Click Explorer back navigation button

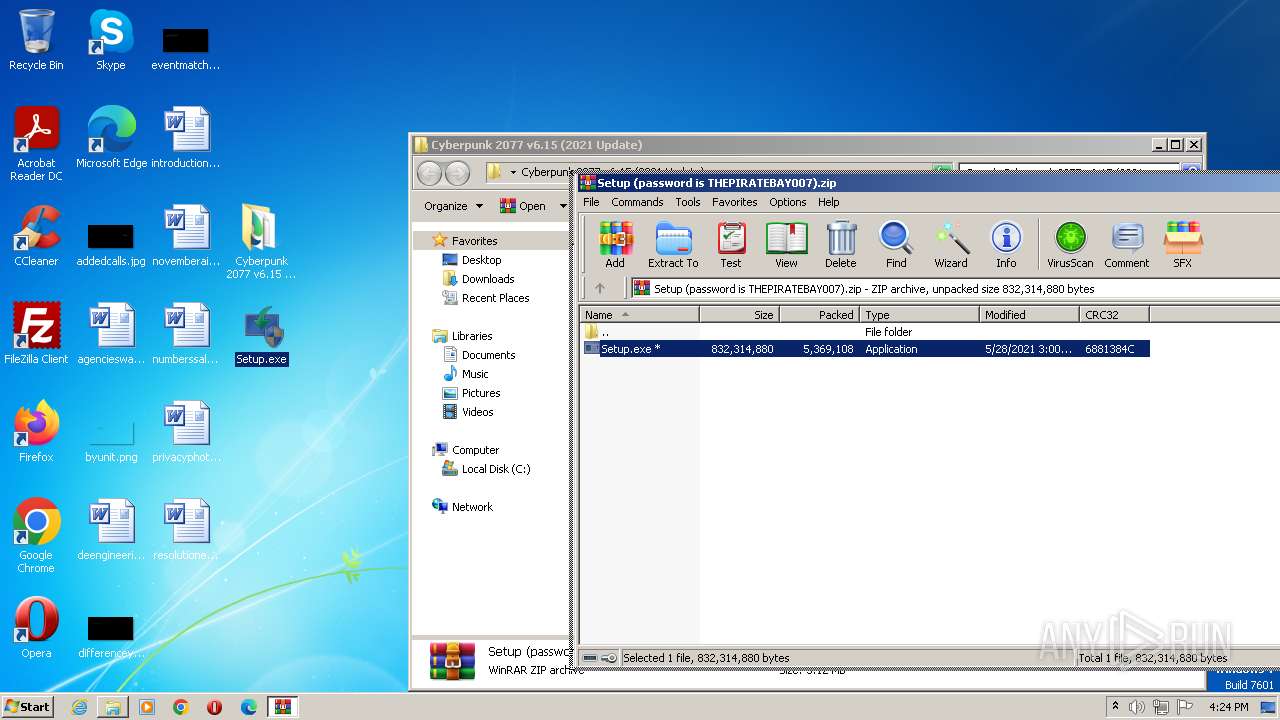click(x=429, y=173)
